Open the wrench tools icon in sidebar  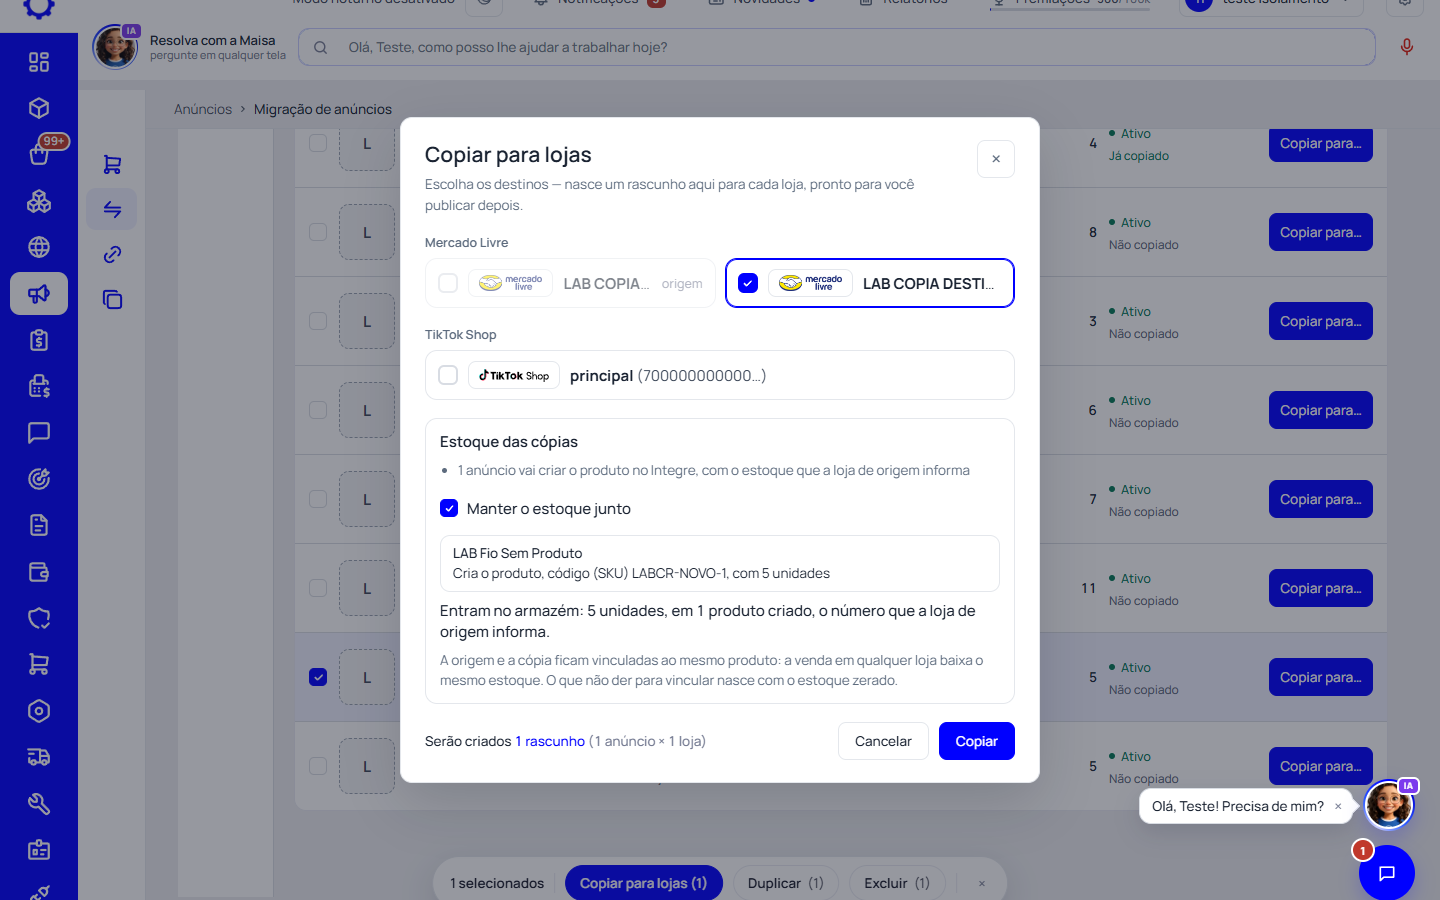coord(39,803)
